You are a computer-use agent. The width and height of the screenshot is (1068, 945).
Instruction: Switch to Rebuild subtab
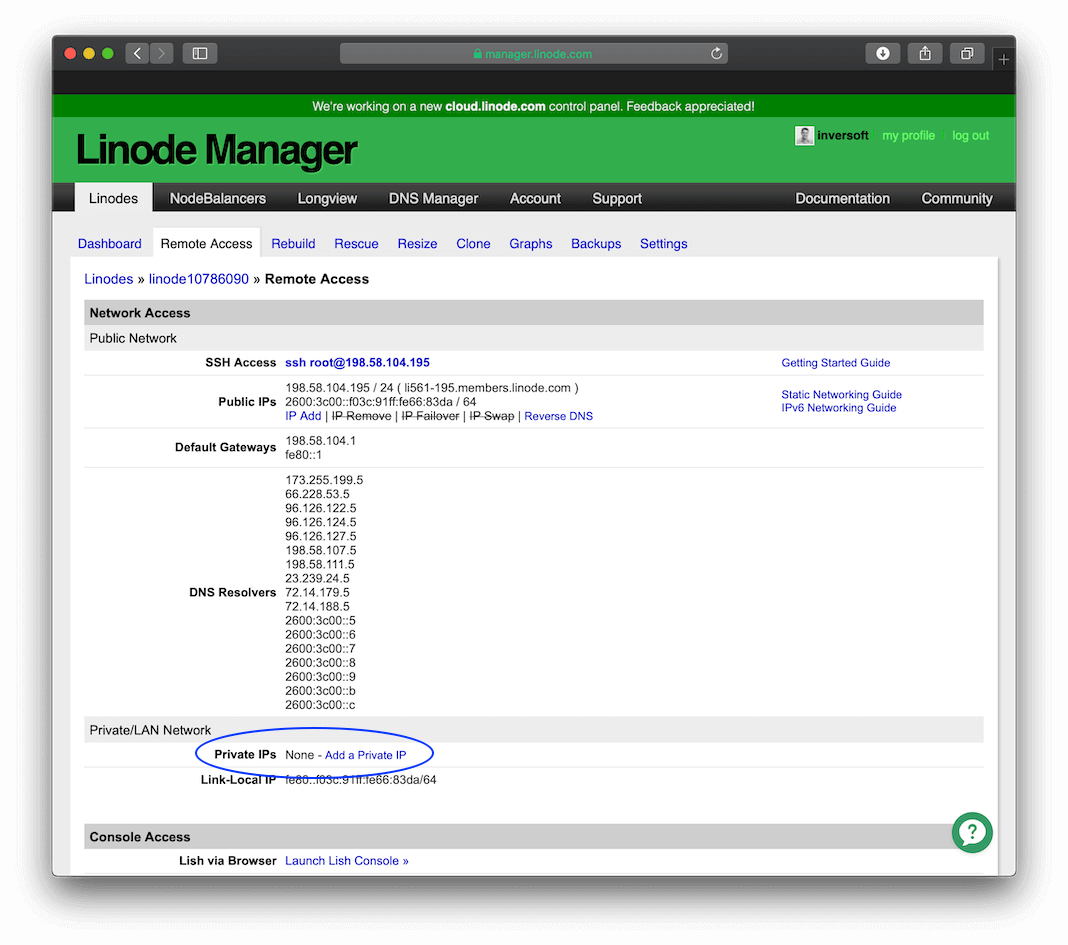pyautogui.click(x=293, y=243)
